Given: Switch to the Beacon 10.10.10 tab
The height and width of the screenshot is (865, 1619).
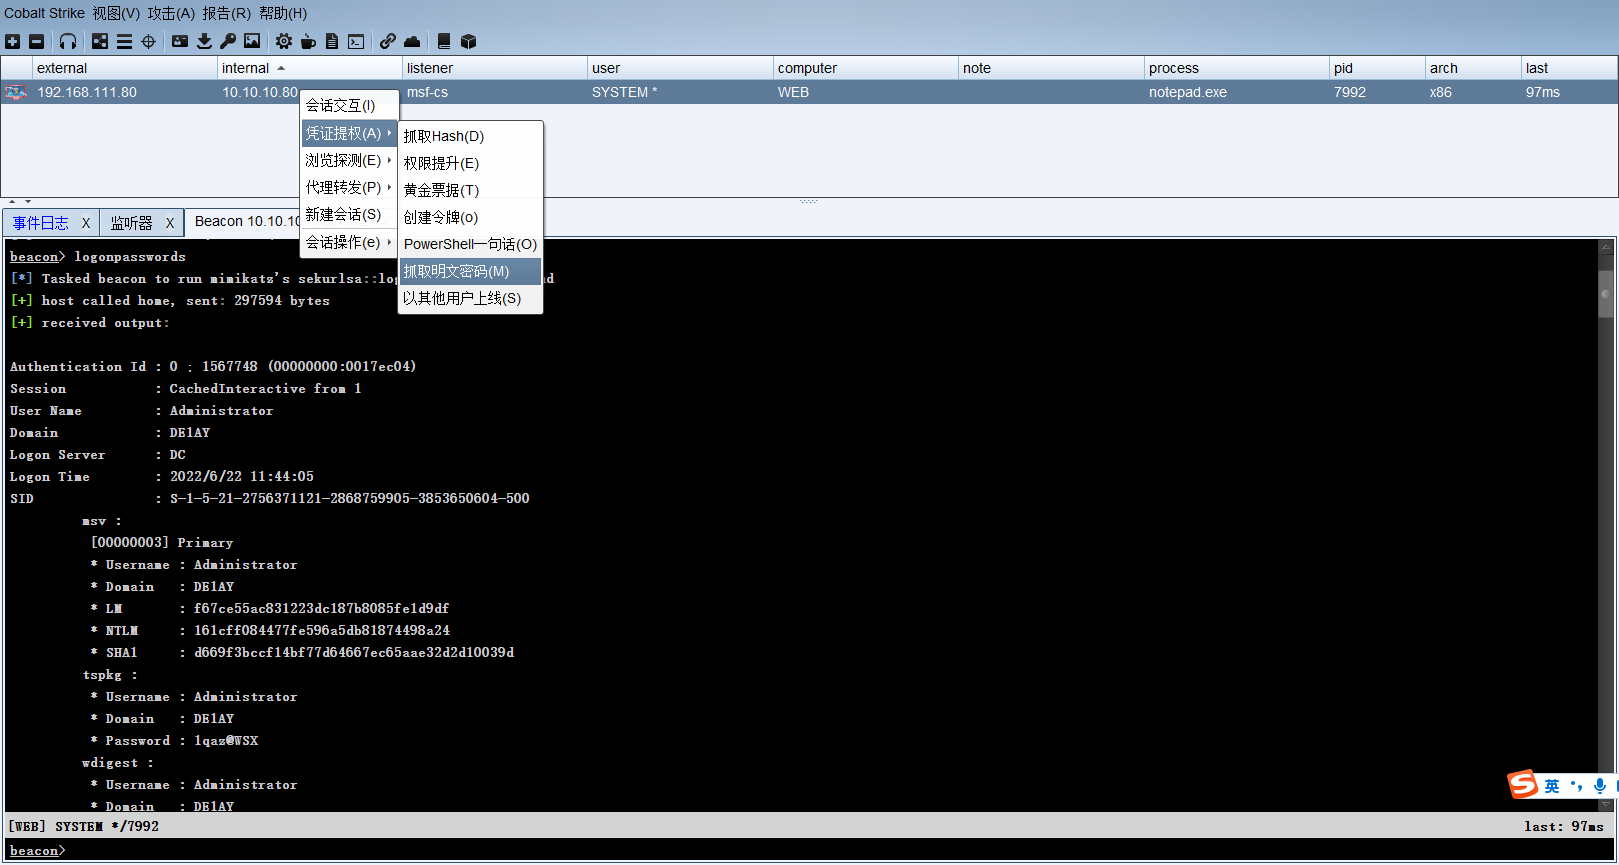Looking at the screenshot, I should [245, 221].
